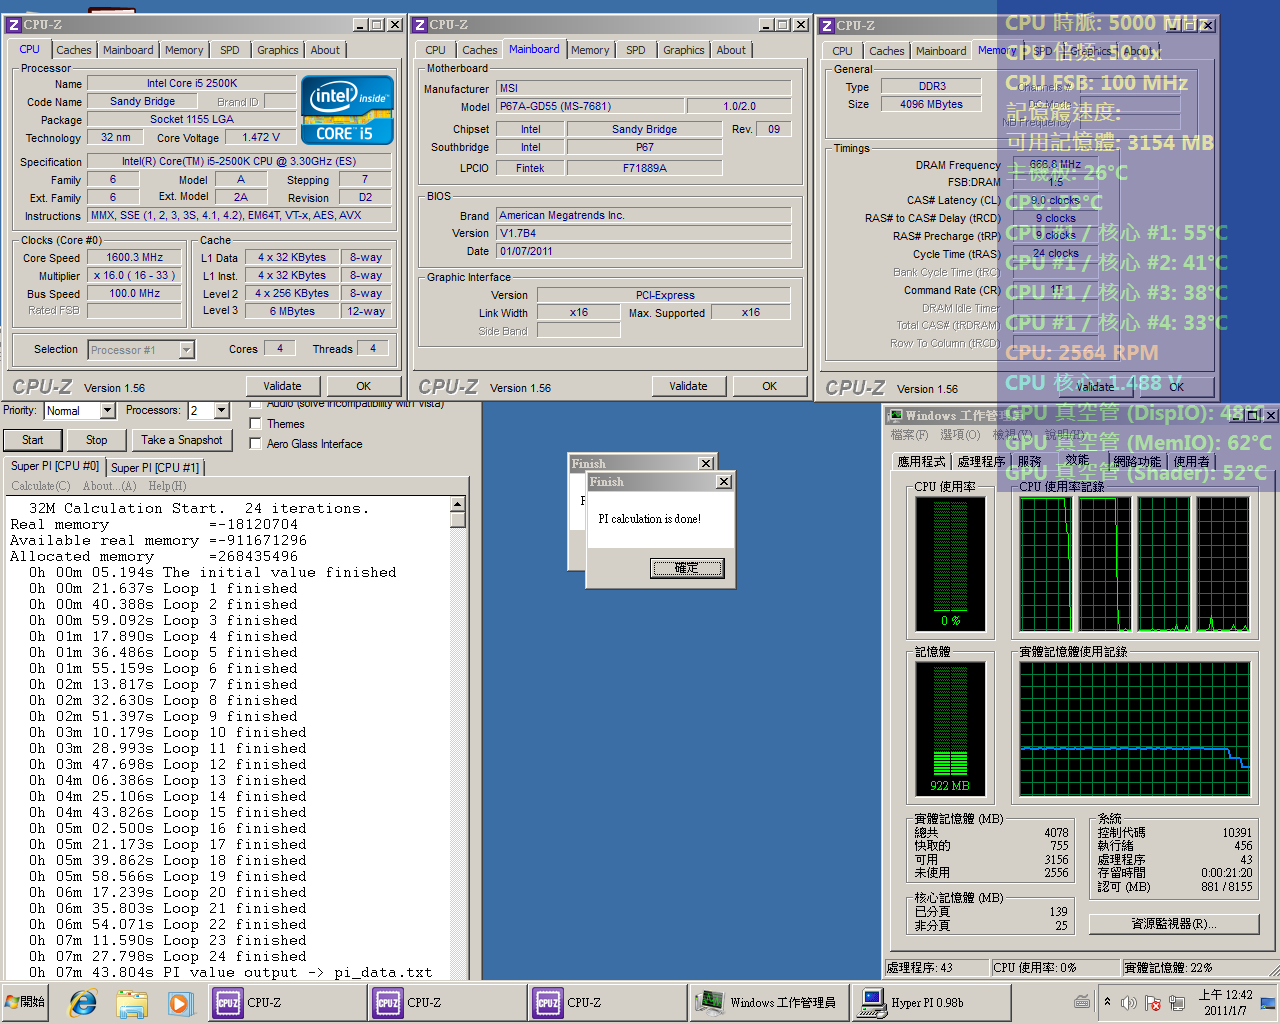Image resolution: width=1280 pixels, height=1024 pixels.
Task: Click the Loop 24 finished log line
Action: pyautogui.click(x=168, y=956)
